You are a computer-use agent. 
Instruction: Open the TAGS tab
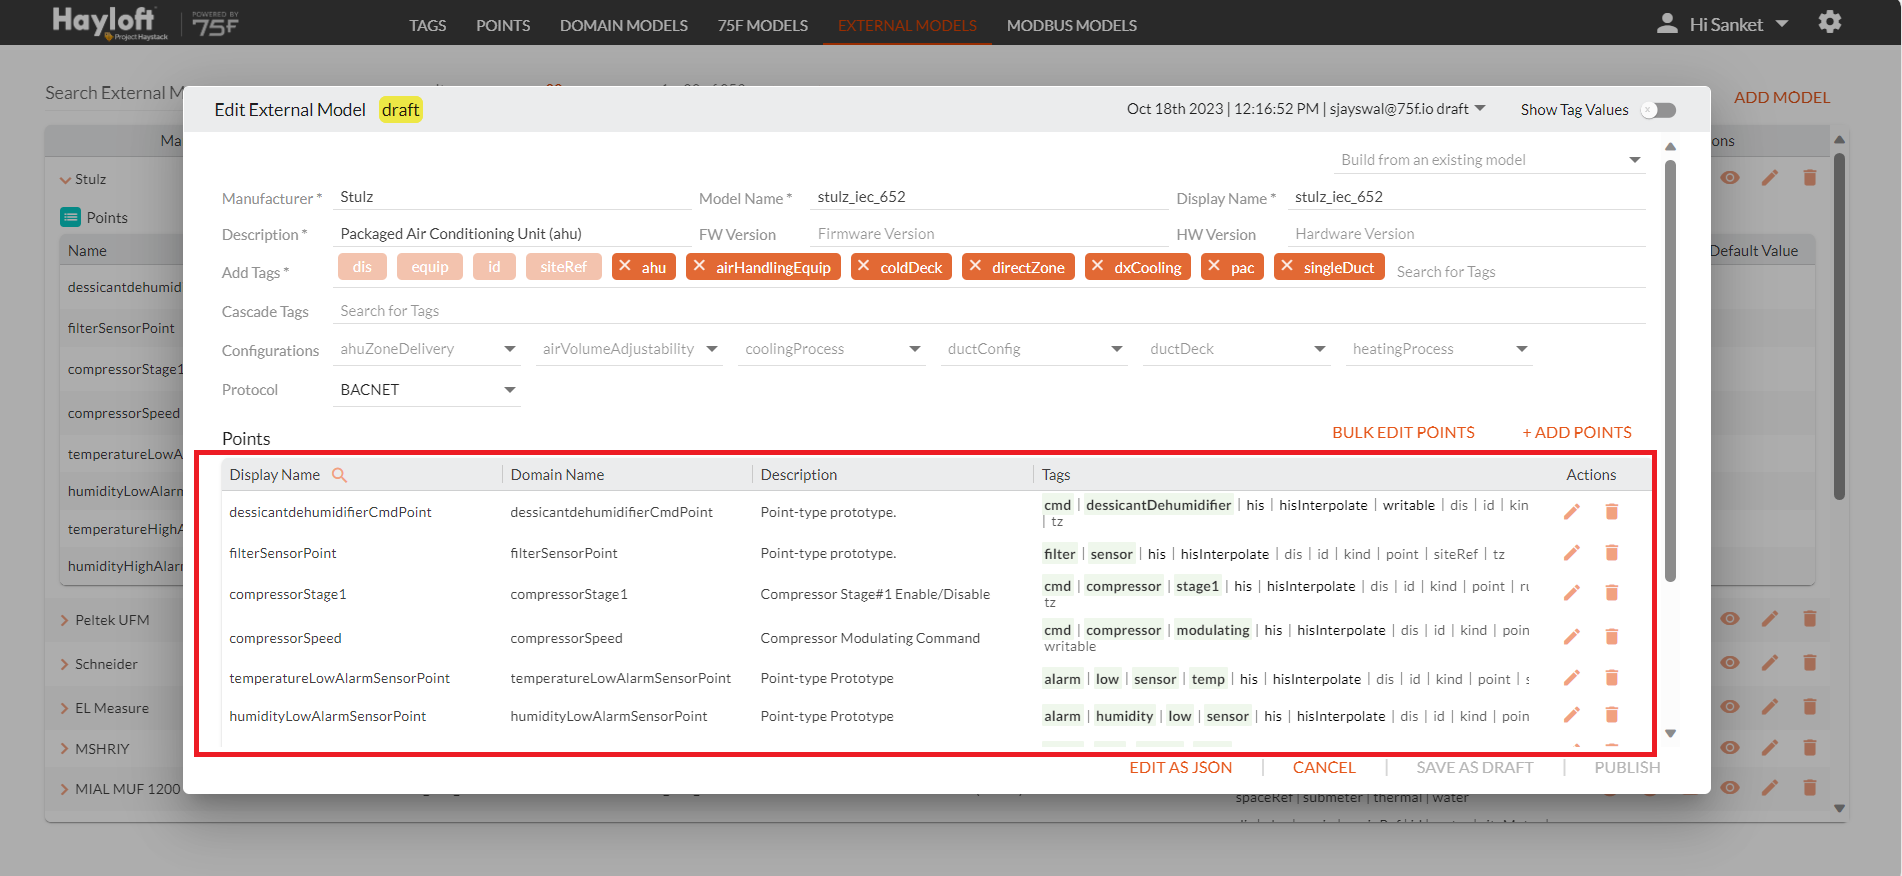(427, 25)
